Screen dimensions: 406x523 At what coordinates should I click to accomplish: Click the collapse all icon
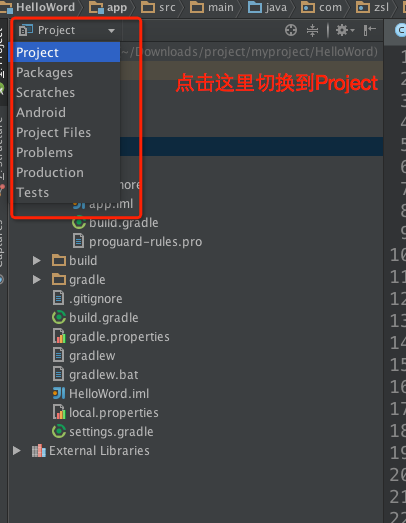(x=312, y=30)
